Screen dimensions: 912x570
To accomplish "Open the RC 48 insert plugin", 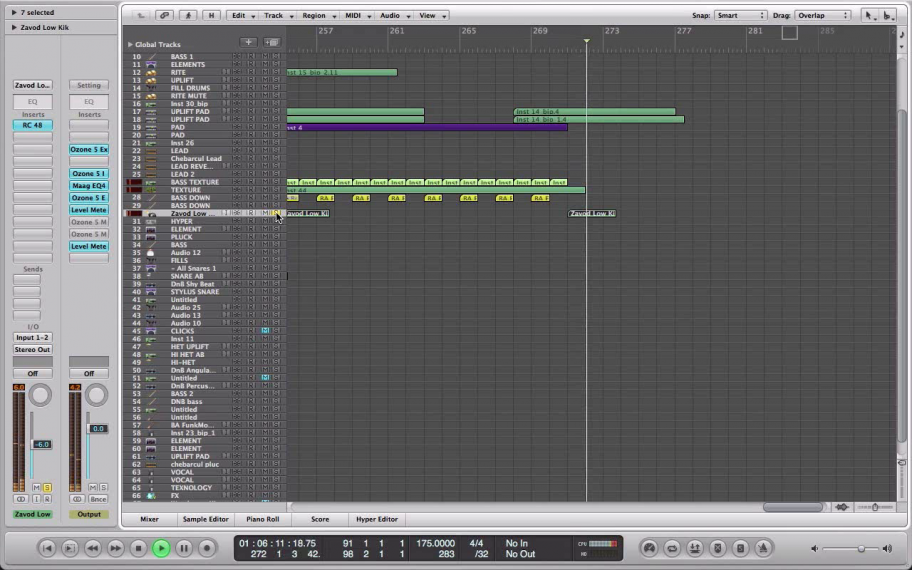I will coord(33,125).
